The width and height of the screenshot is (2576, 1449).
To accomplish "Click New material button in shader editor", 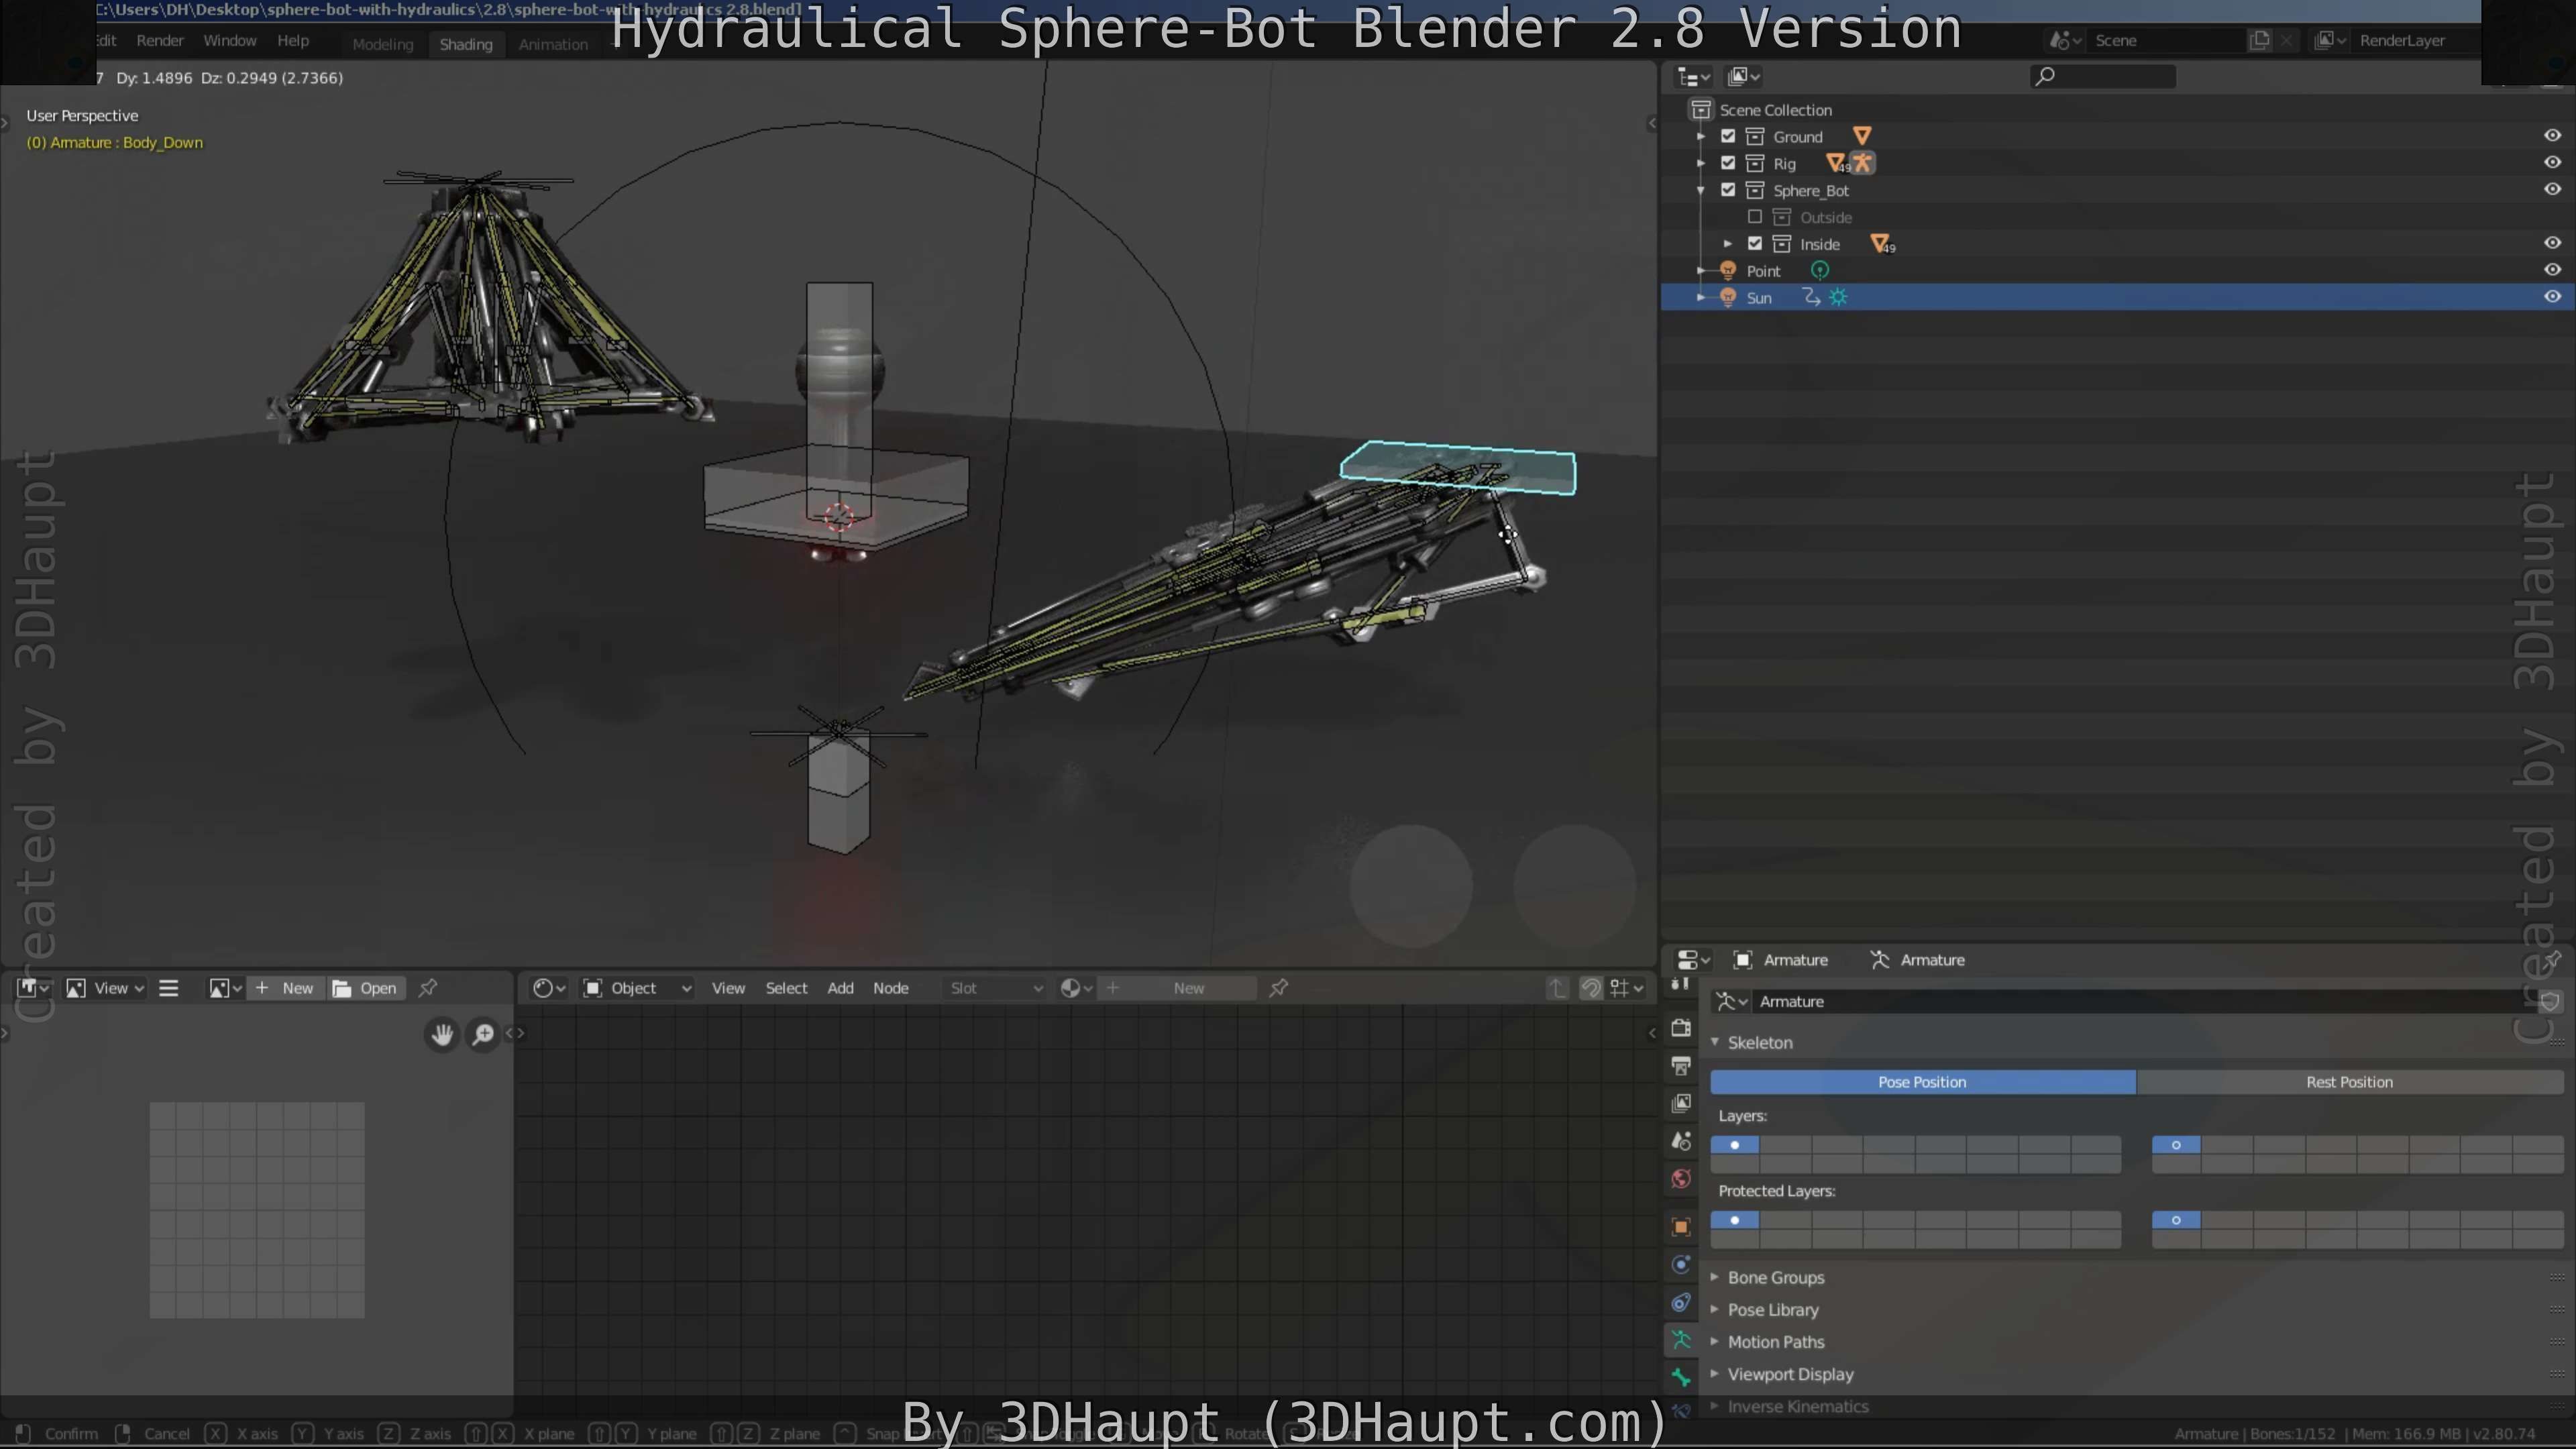I will [x=1177, y=988].
